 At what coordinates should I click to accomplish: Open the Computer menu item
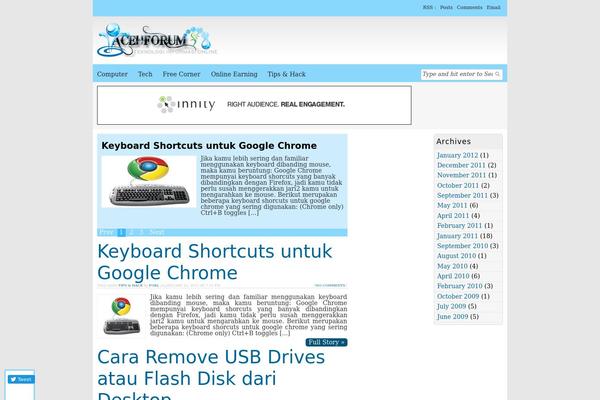112,74
